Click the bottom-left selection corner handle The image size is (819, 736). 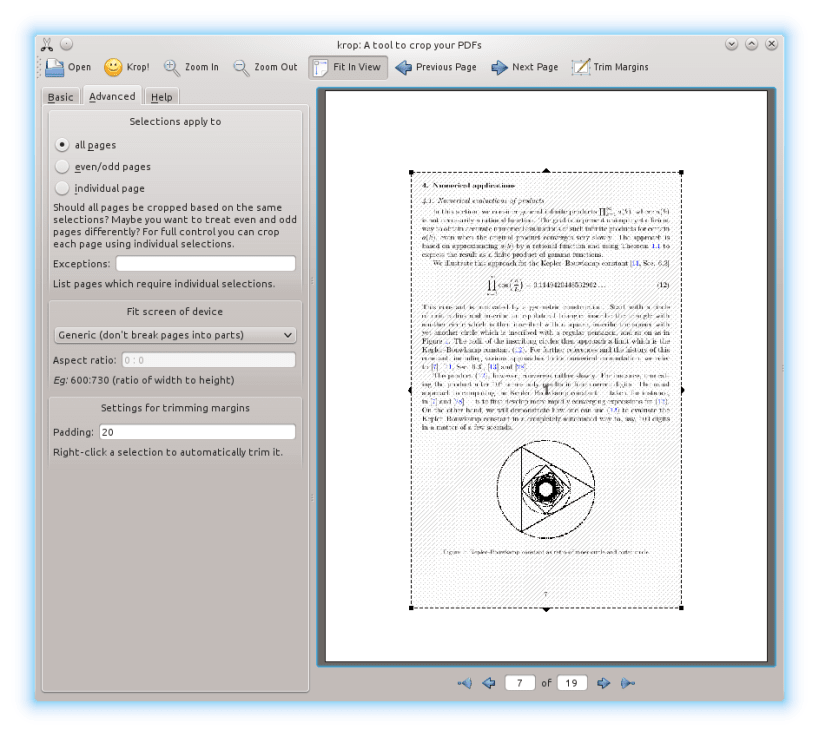point(412,608)
